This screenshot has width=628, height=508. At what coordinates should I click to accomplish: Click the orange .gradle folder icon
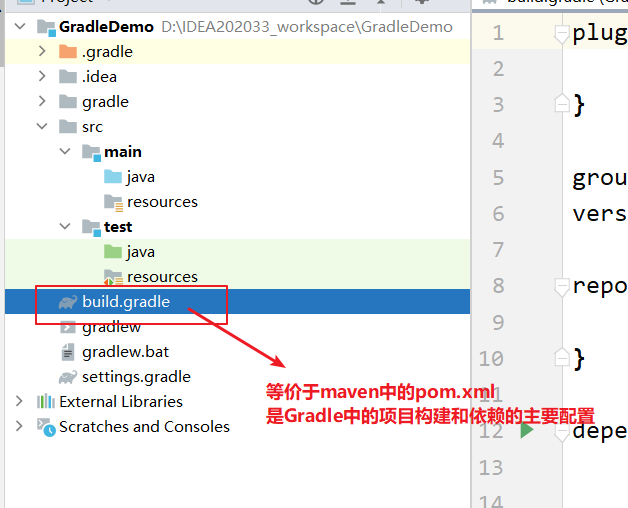tap(68, 52)
